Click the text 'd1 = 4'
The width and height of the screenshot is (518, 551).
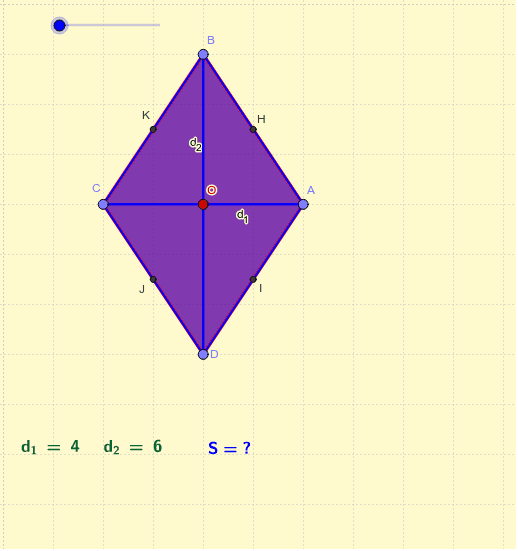[x=51, y=448]
